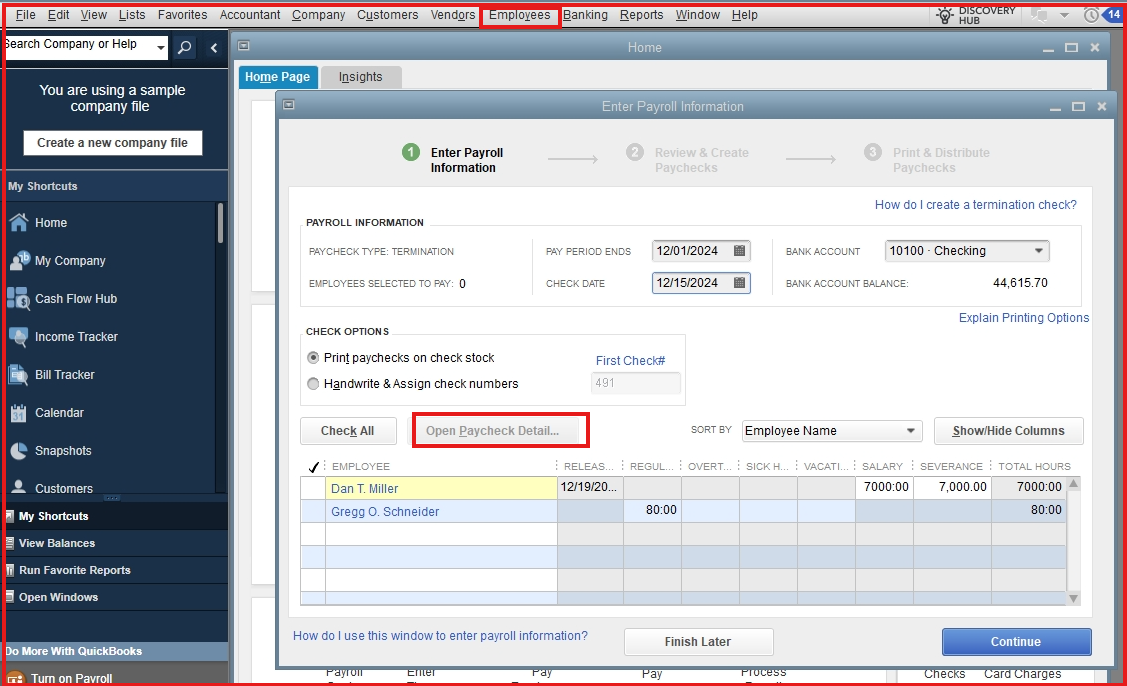Open Snapshots pie chart icon
The width and height of the screenshot is (1127, 686).
coord(19,451)
